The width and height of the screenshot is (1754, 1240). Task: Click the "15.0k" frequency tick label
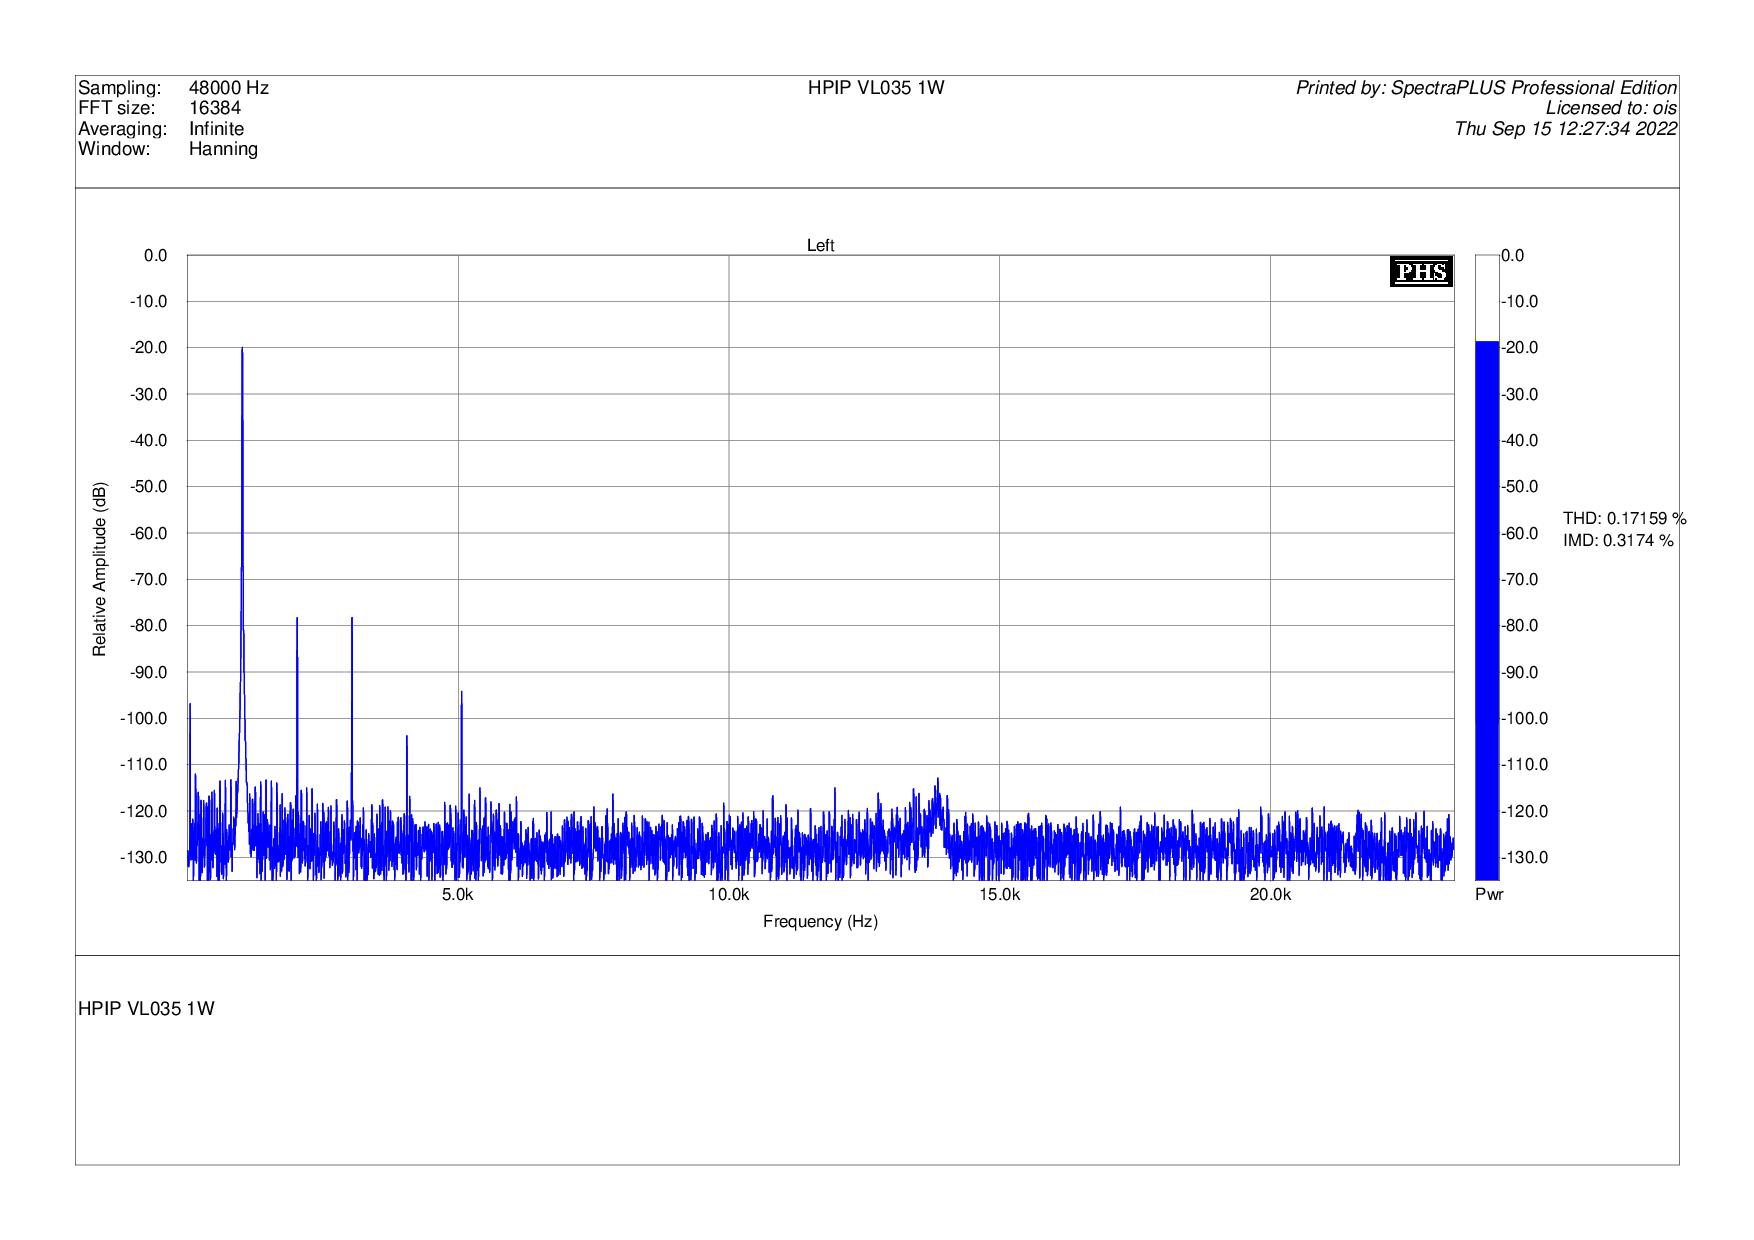pos(999,895)
